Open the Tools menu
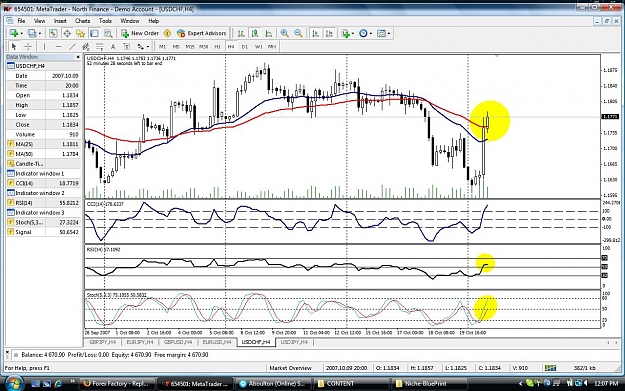This screenshot has height=391, width=625. [105, 21]
